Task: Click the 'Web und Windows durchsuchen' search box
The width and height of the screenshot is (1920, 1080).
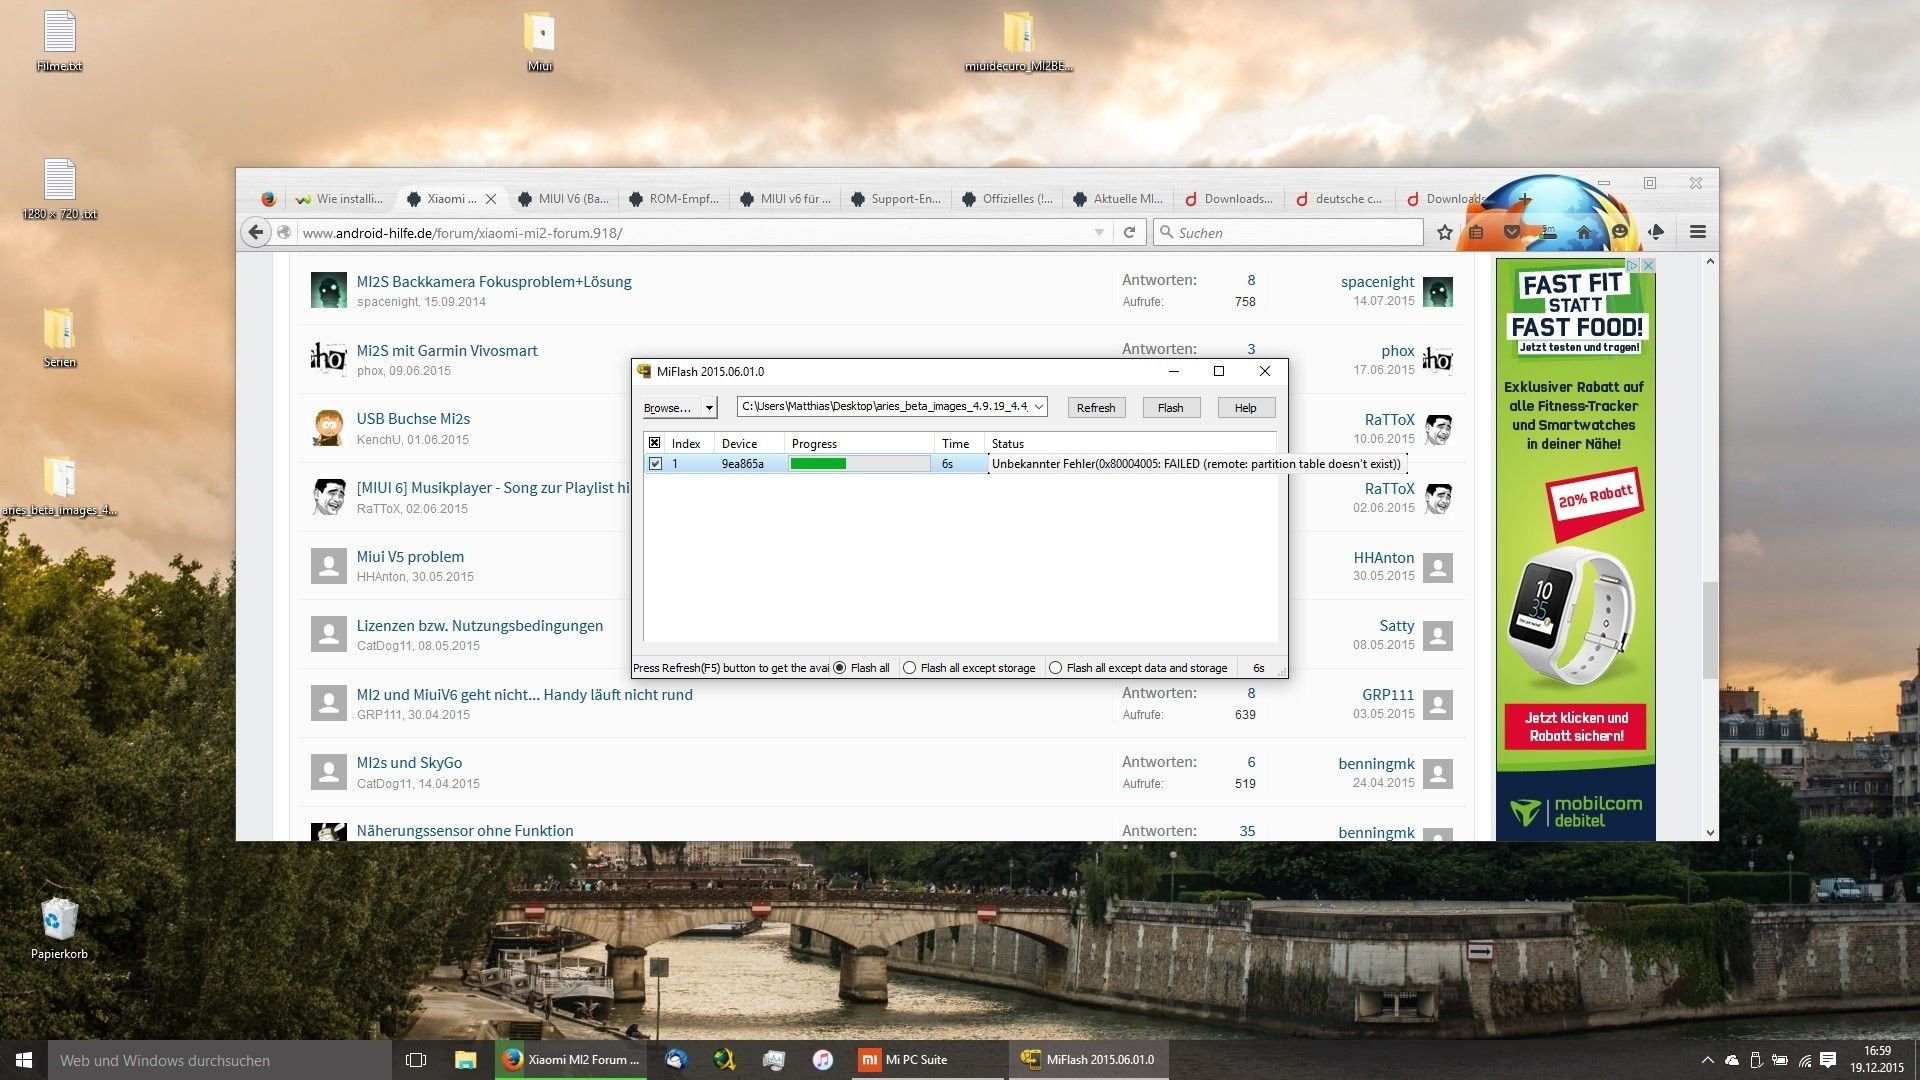Action: [x=219, y=1060]
